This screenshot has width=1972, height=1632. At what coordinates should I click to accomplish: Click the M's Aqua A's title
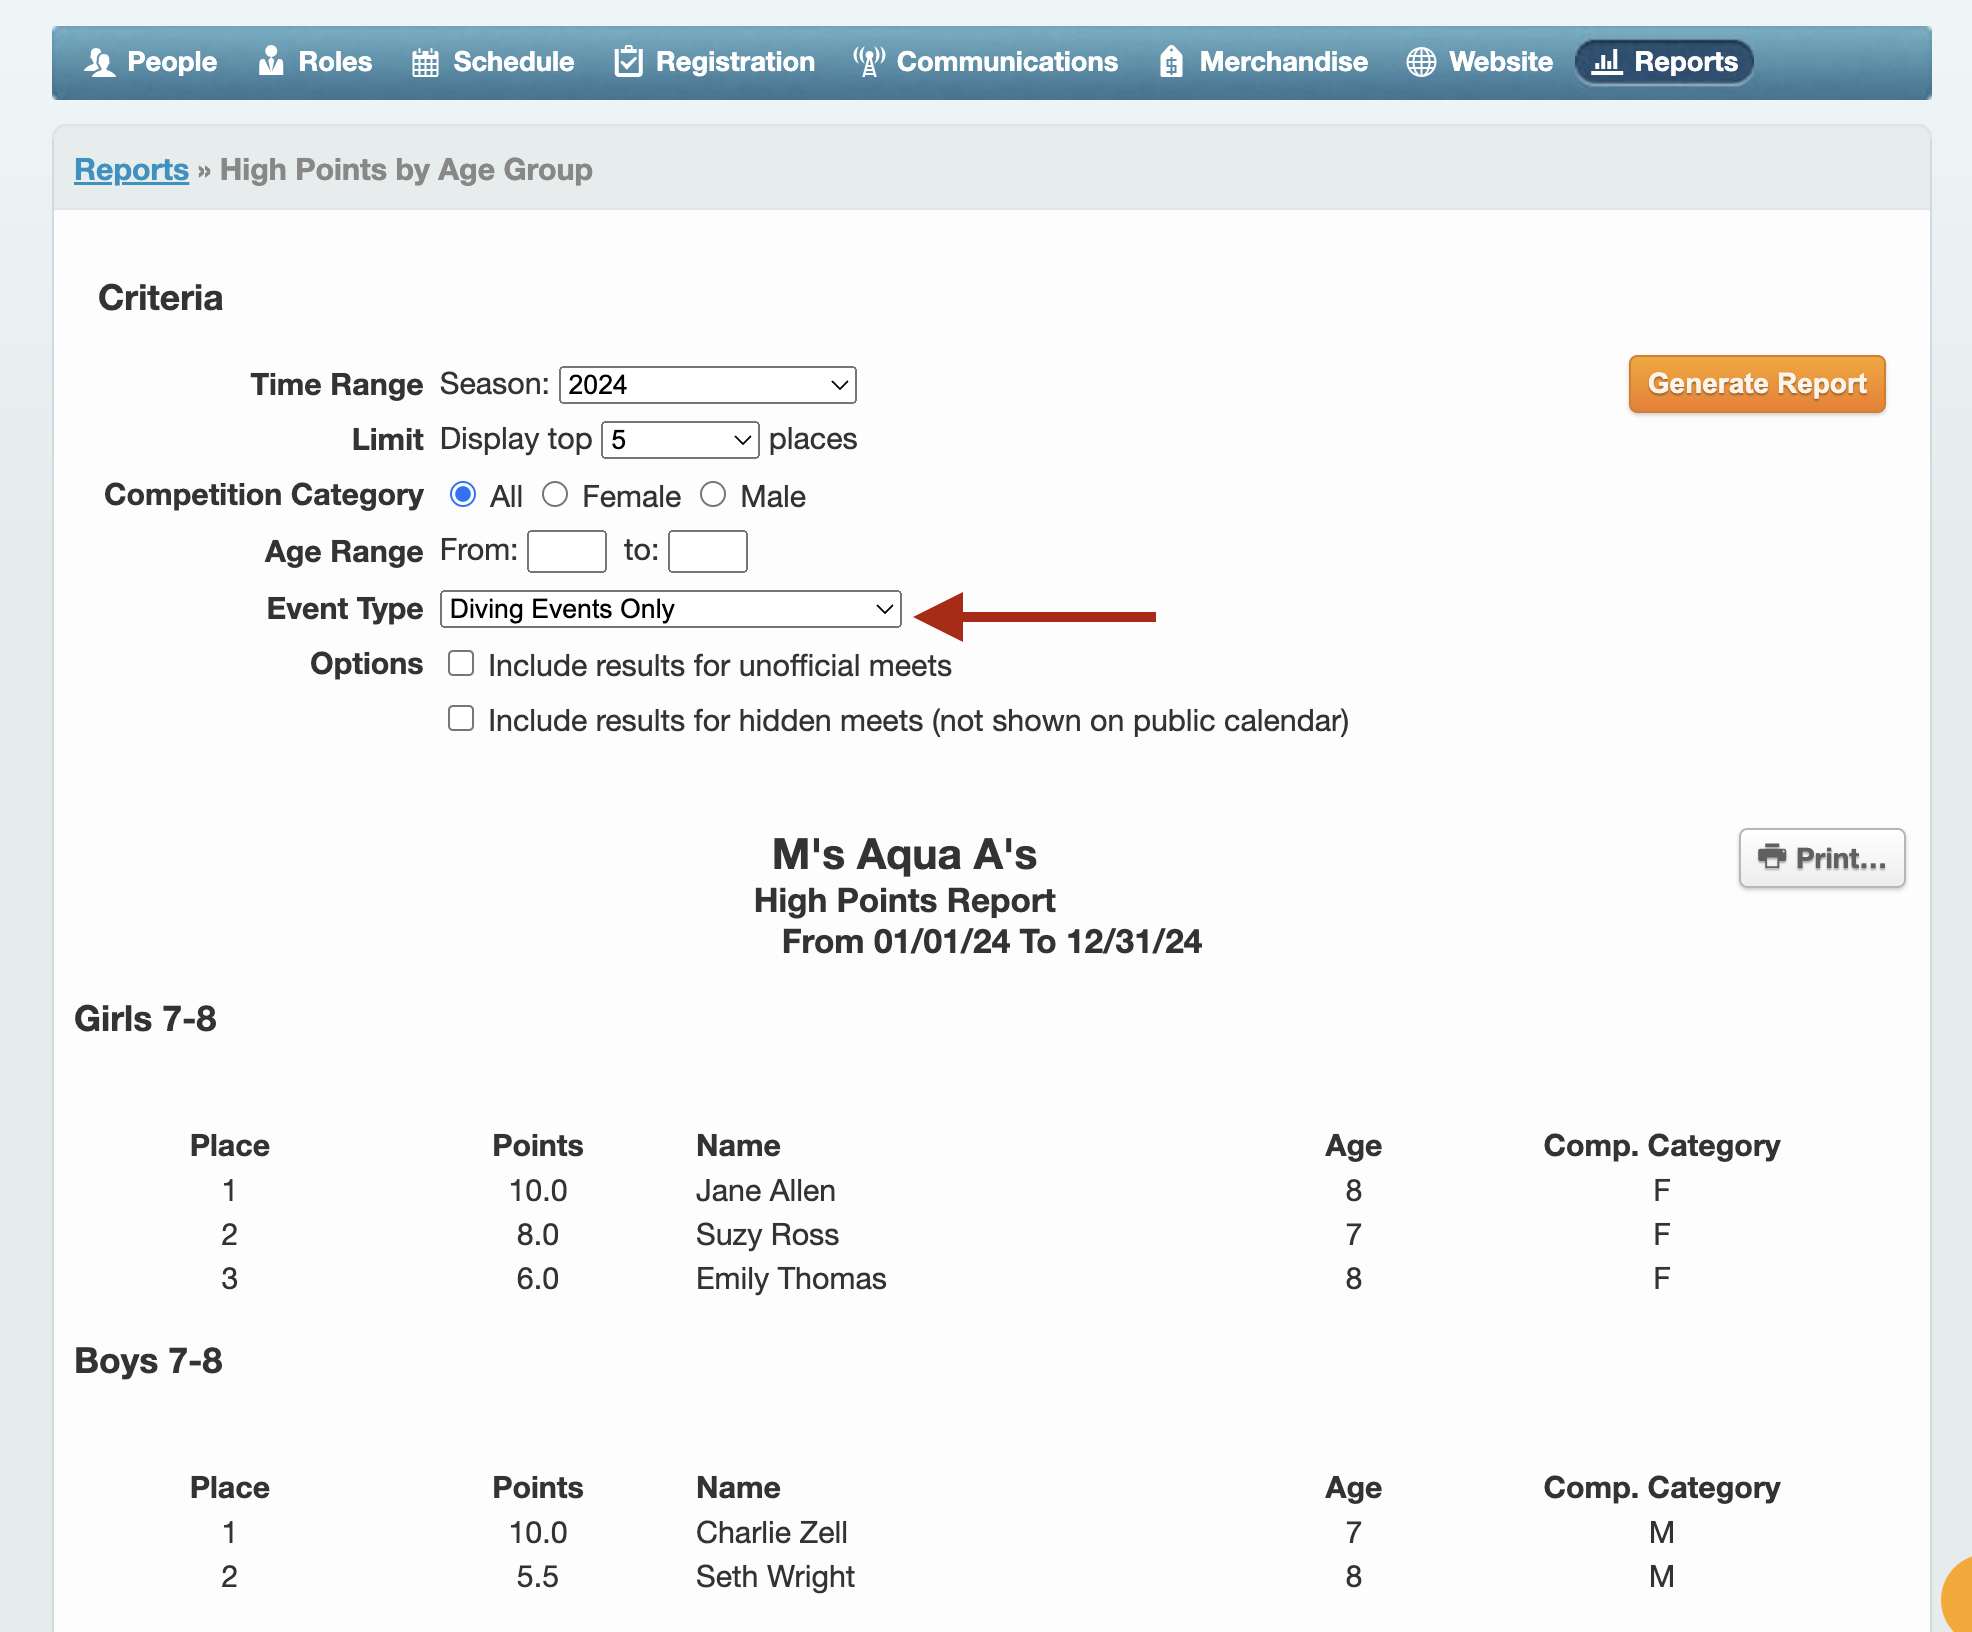coord(904,855)
